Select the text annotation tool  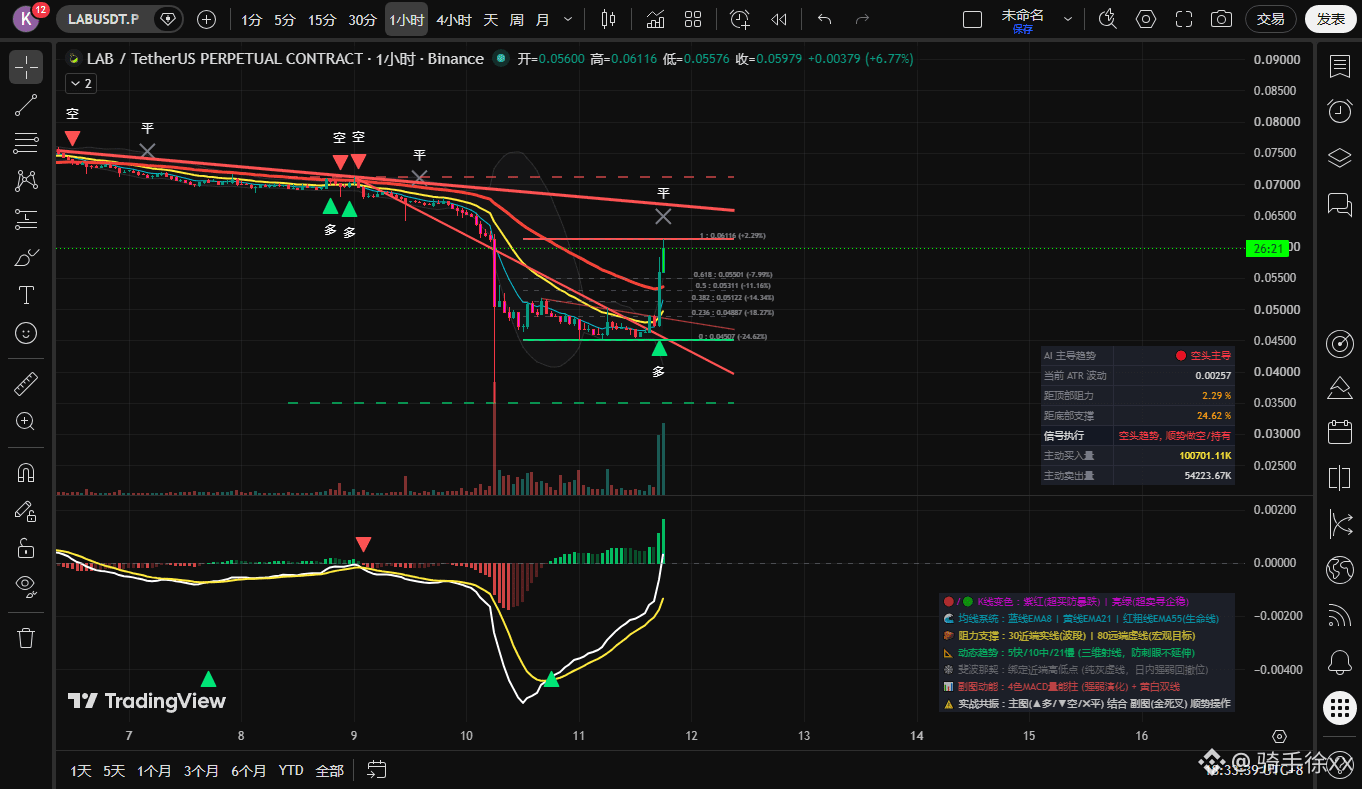(26, 295)
